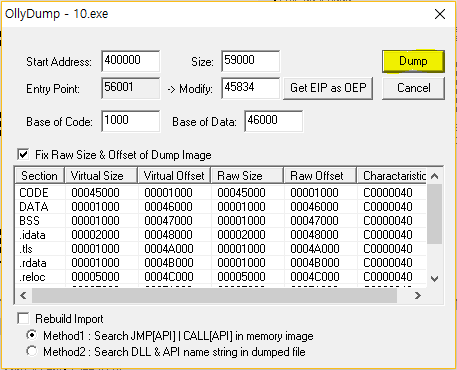The image size is (457, 370).
Task: Select the BSS section row
Action: point(221,221)
